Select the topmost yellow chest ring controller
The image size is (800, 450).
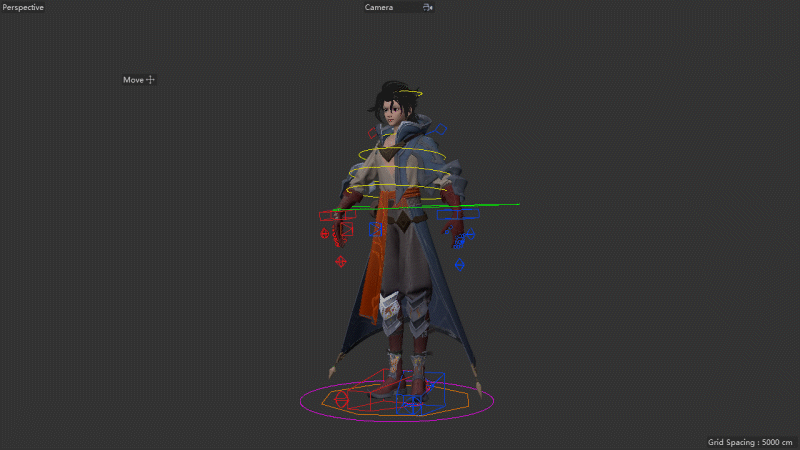402,155
